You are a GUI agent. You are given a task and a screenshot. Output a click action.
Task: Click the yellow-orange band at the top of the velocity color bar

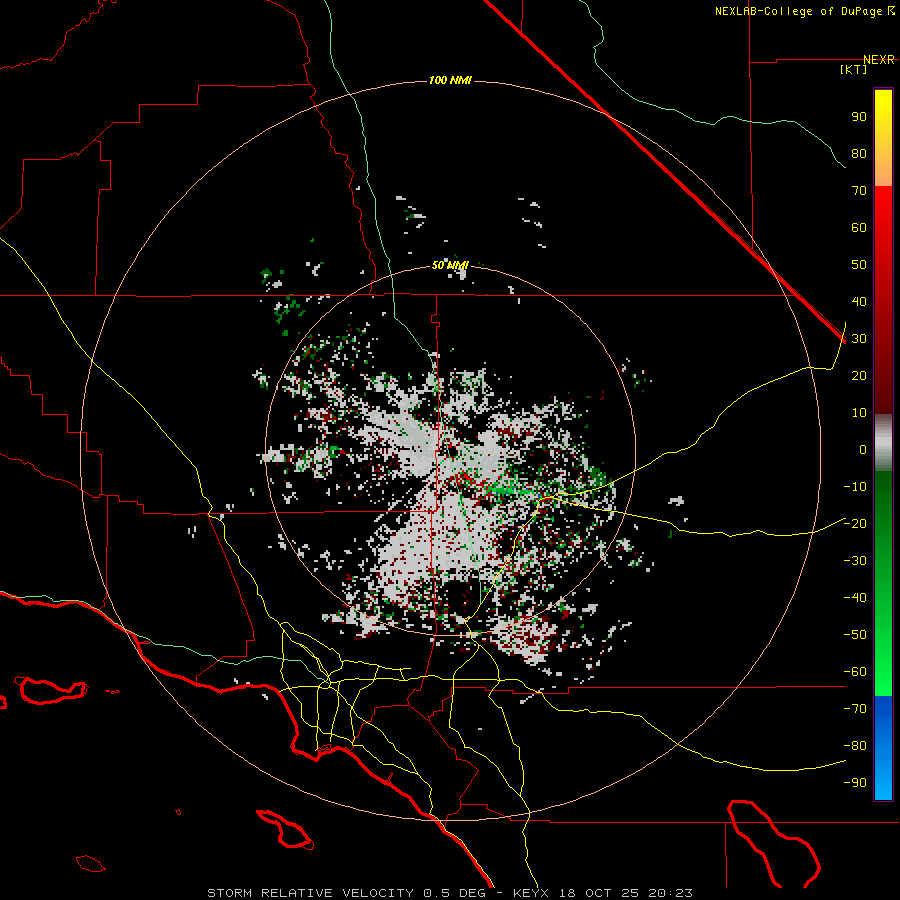tap(883, 138)
